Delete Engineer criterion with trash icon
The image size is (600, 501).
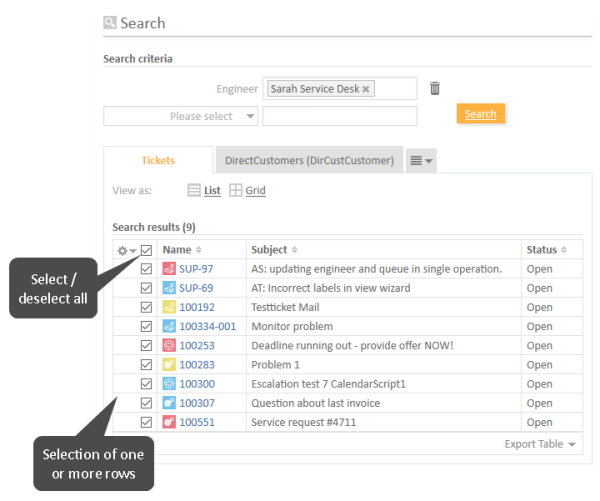[x=435, y=88]
